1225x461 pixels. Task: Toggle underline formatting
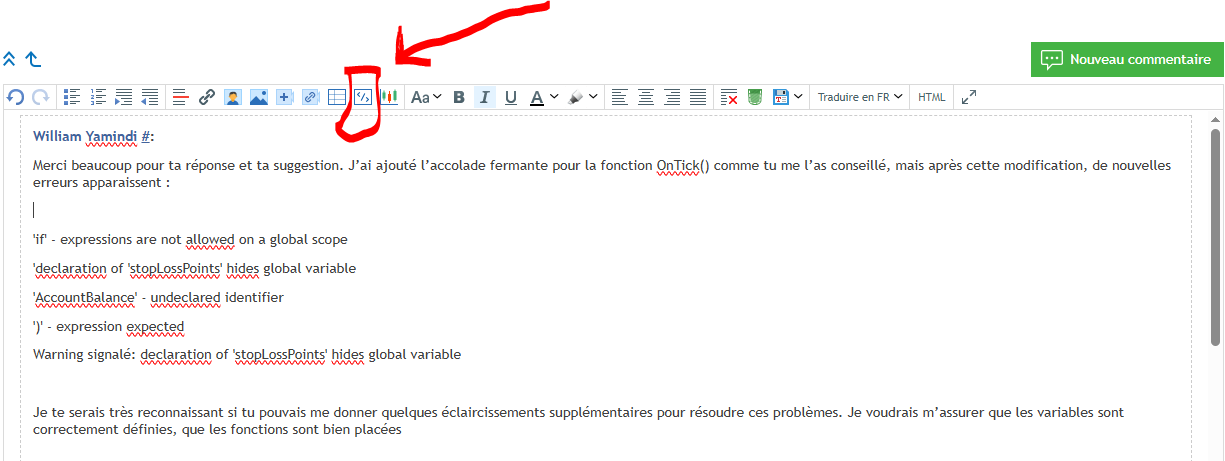tap(511, 97)
